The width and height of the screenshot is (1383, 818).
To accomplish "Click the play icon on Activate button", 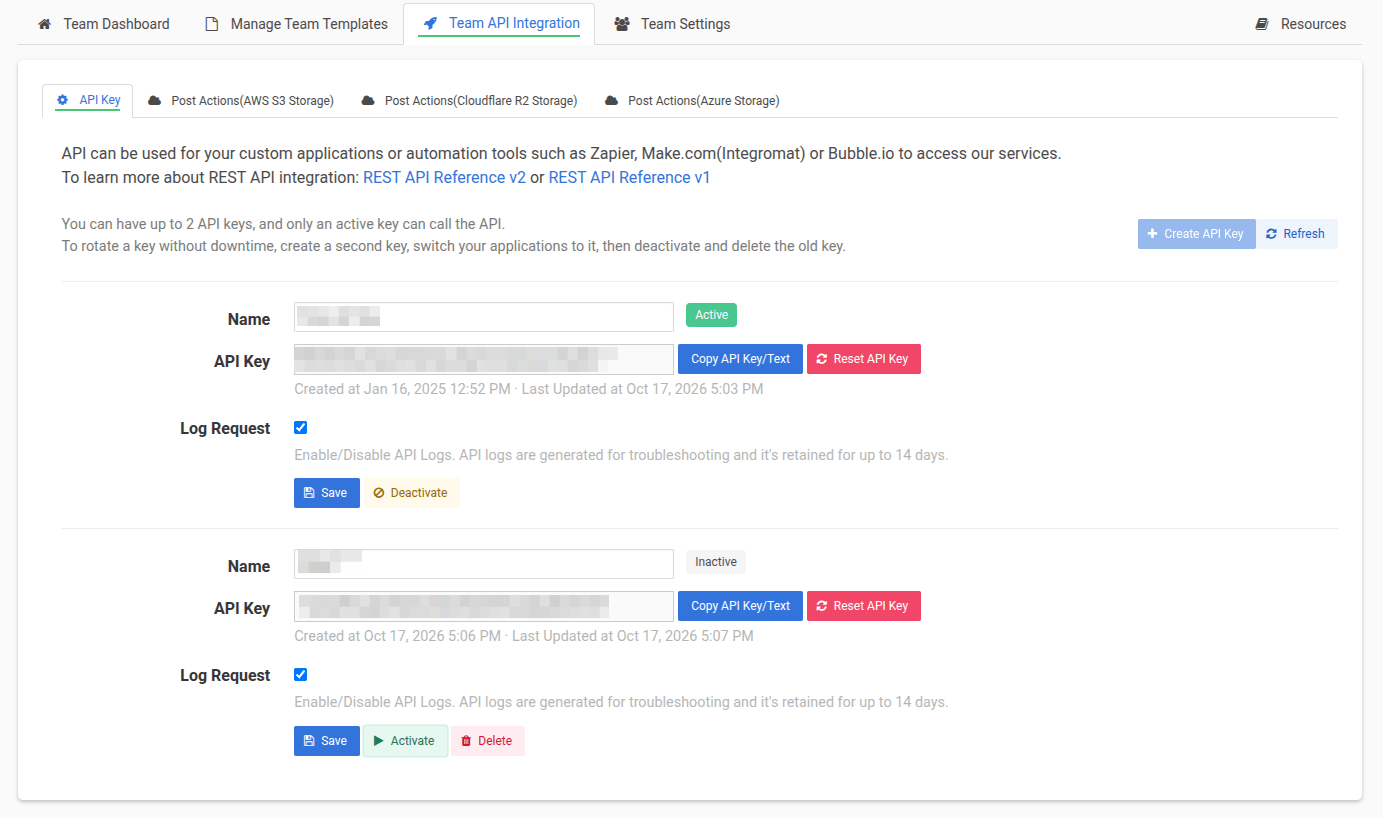I will click(x=378, y=741).
